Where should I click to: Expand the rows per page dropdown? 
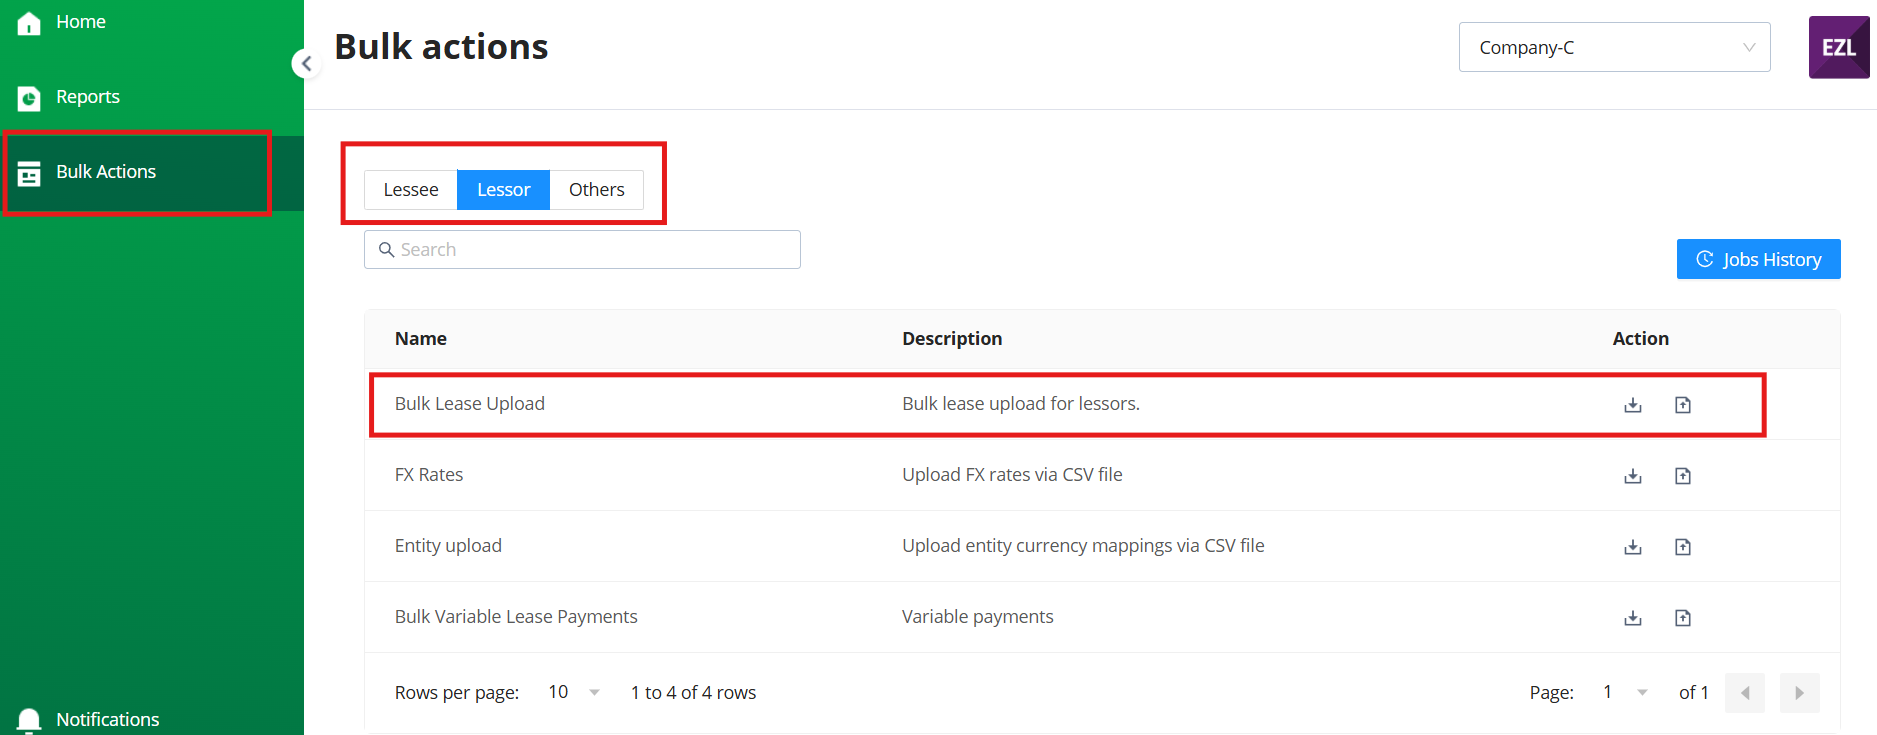[x=574, y=692]
